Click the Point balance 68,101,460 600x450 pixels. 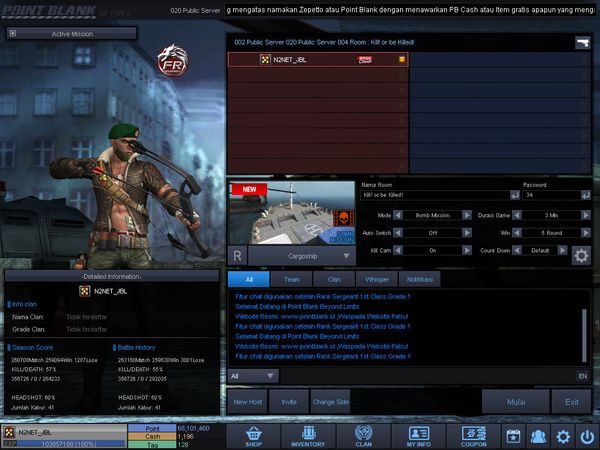tap(193, 428)
